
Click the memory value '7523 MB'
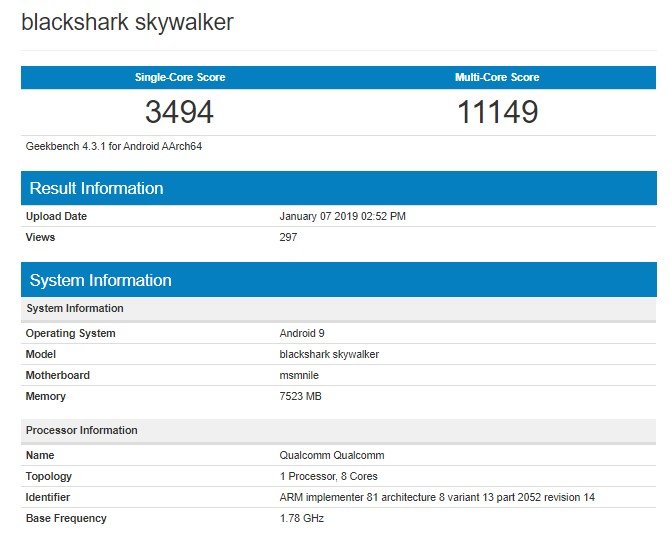click(x=300, y=396)
